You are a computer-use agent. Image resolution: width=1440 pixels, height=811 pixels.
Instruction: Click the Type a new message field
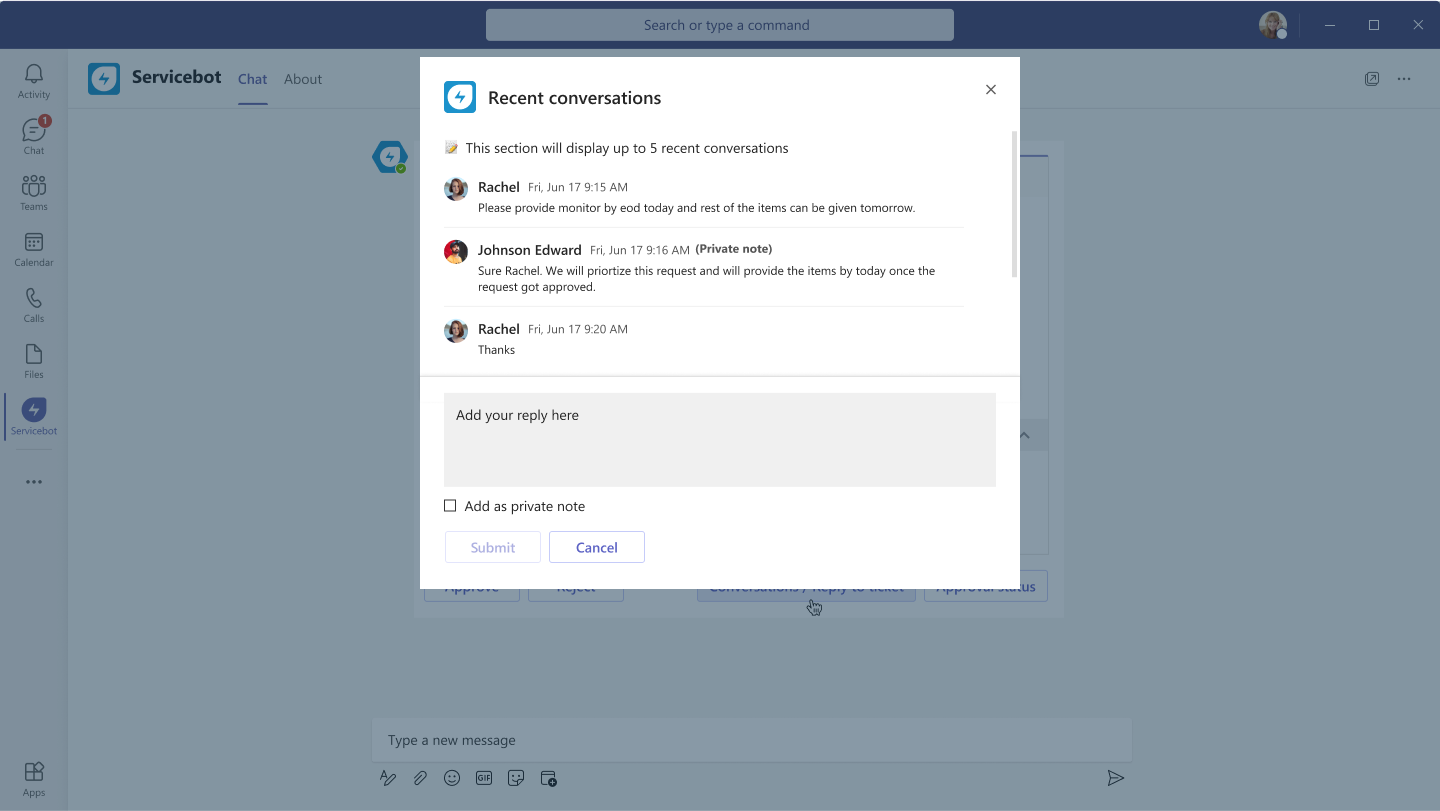click(752, 740)
